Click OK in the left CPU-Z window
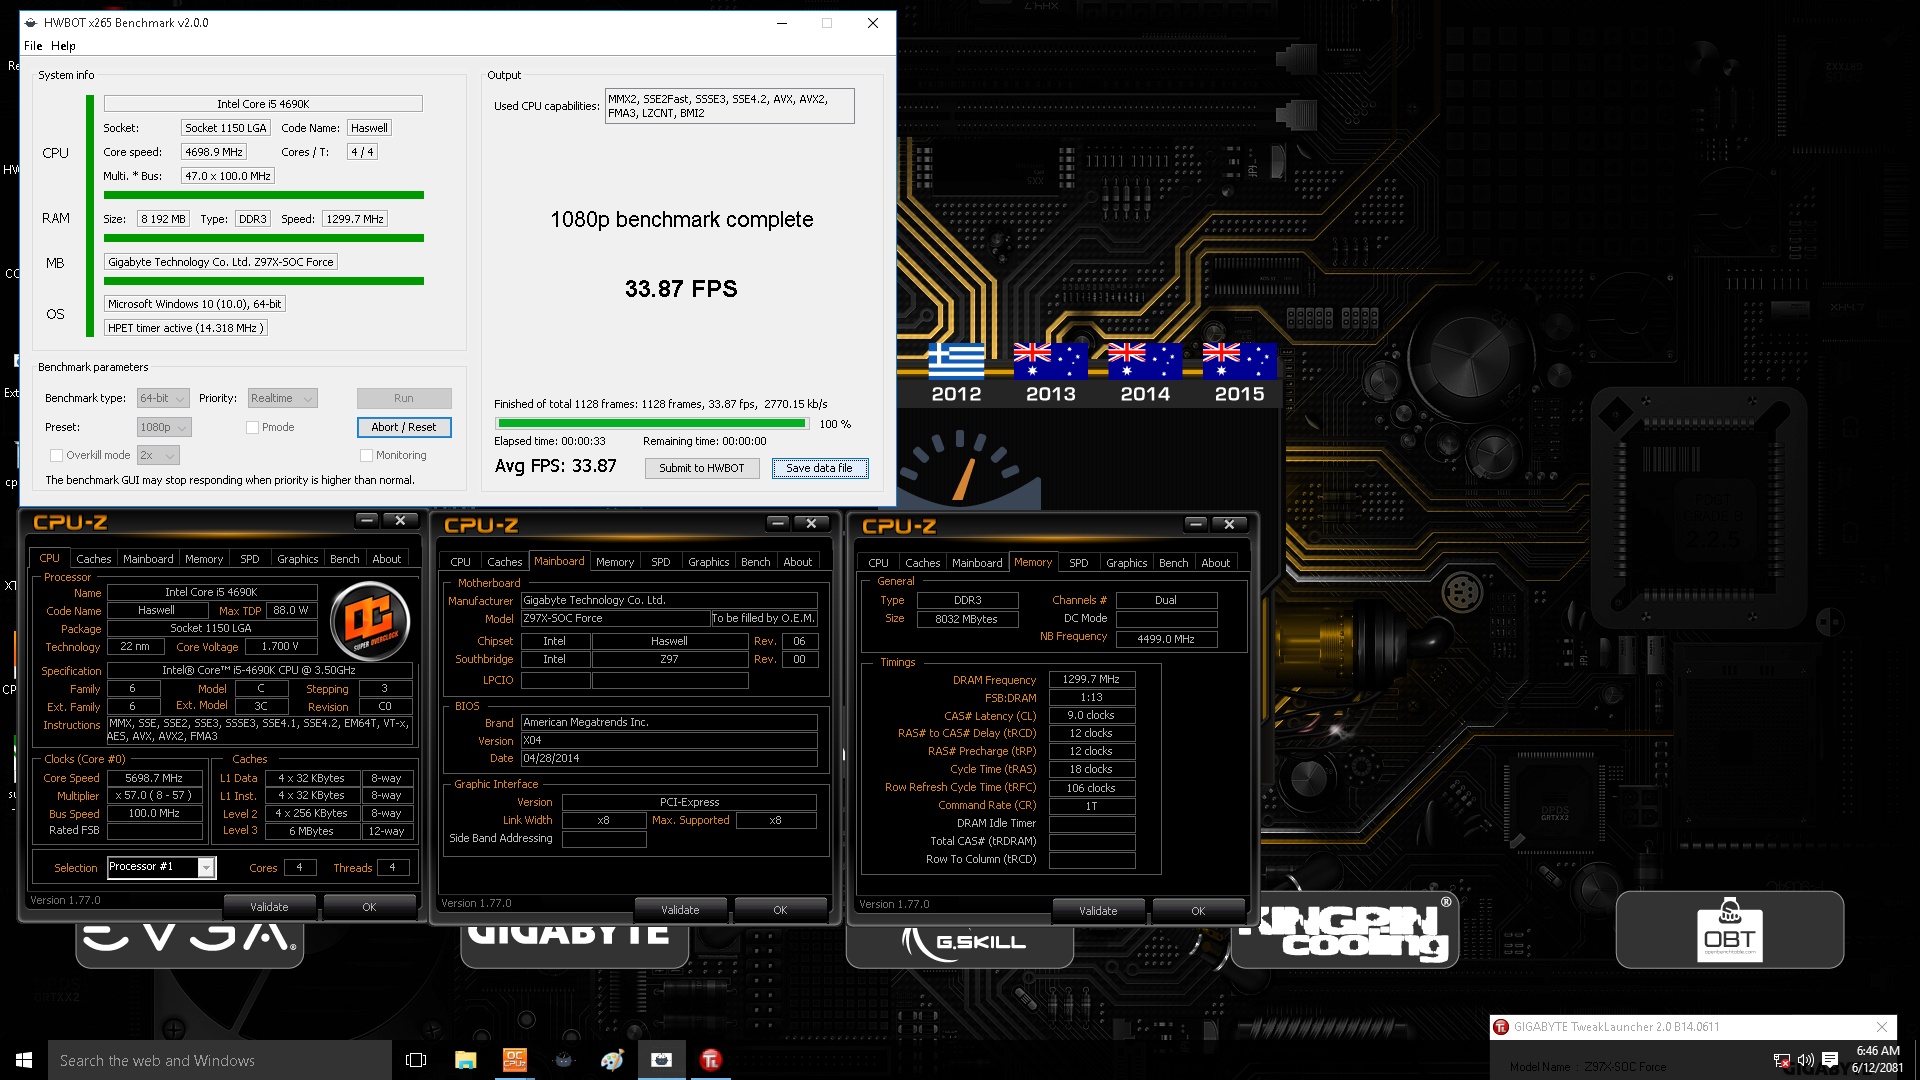Viewport: 1920px width, 1080px height. point(369,908)
